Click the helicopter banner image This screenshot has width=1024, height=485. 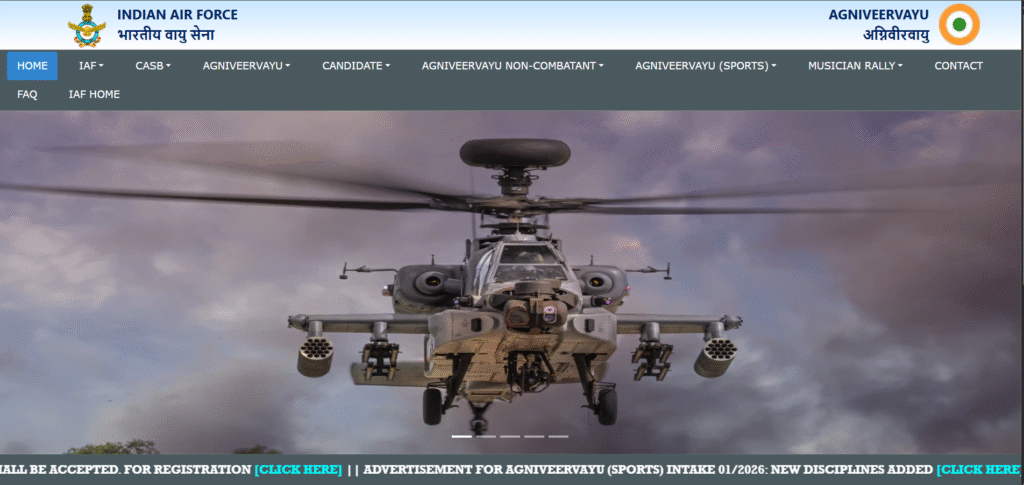coord(512,280)
